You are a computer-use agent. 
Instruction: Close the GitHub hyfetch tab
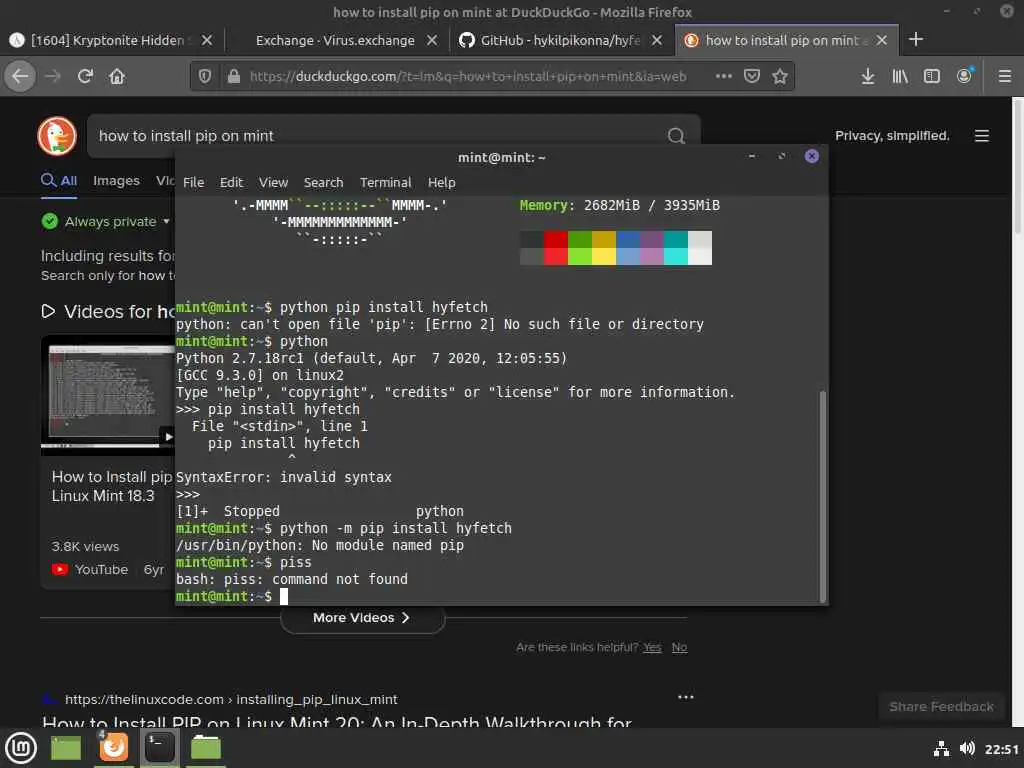click(657, 40)
